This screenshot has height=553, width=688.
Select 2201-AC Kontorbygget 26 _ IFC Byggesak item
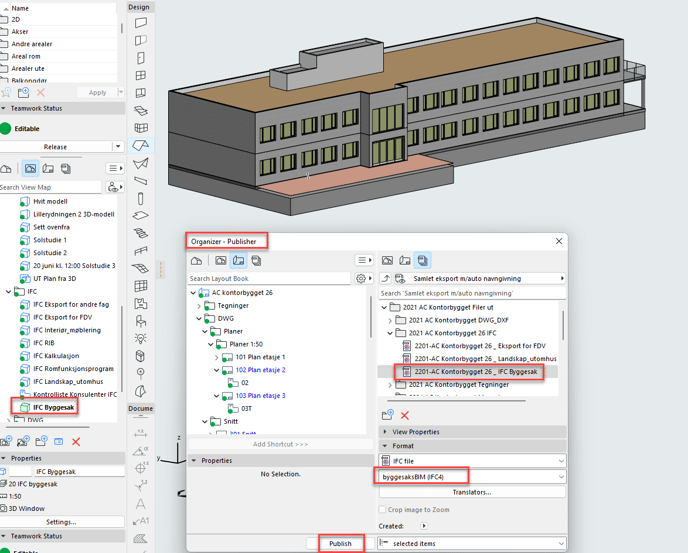tap(476, 372)
